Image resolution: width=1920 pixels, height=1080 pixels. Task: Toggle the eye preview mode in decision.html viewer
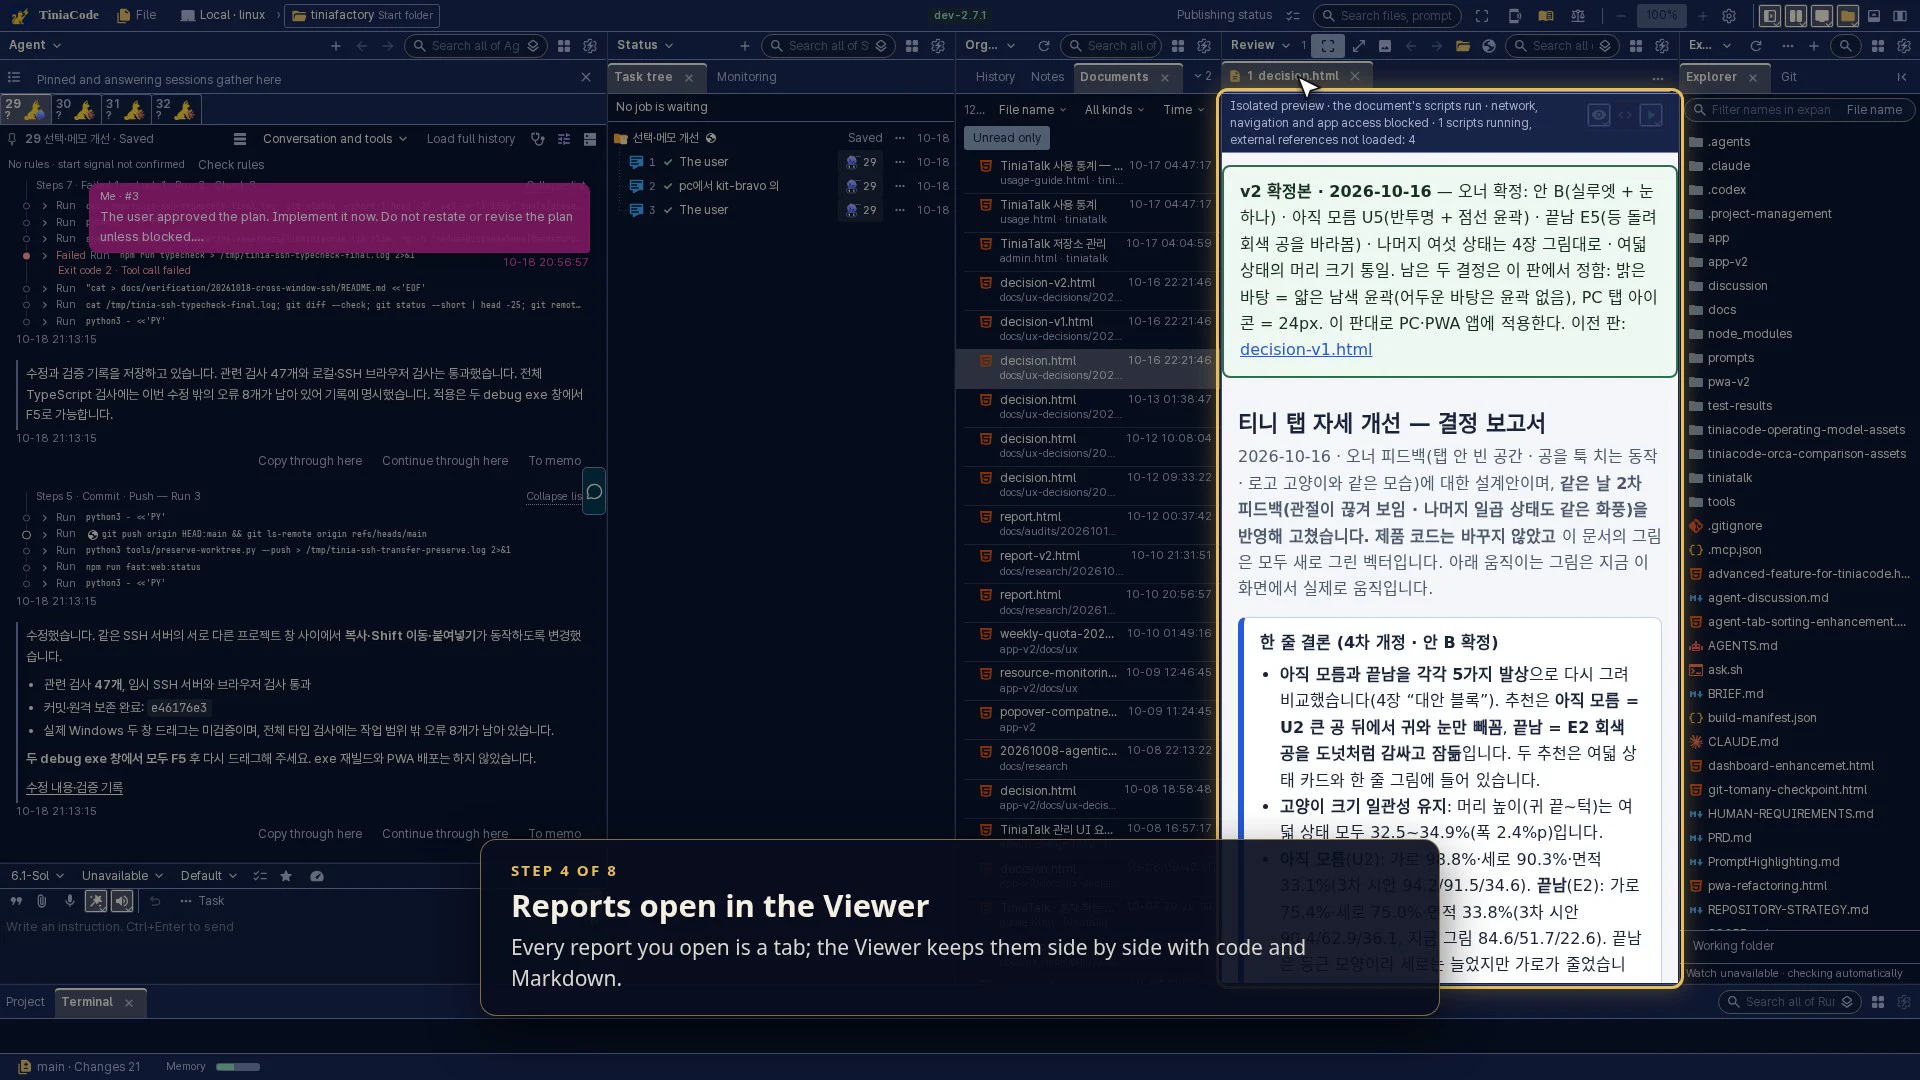click(1599, 115)
